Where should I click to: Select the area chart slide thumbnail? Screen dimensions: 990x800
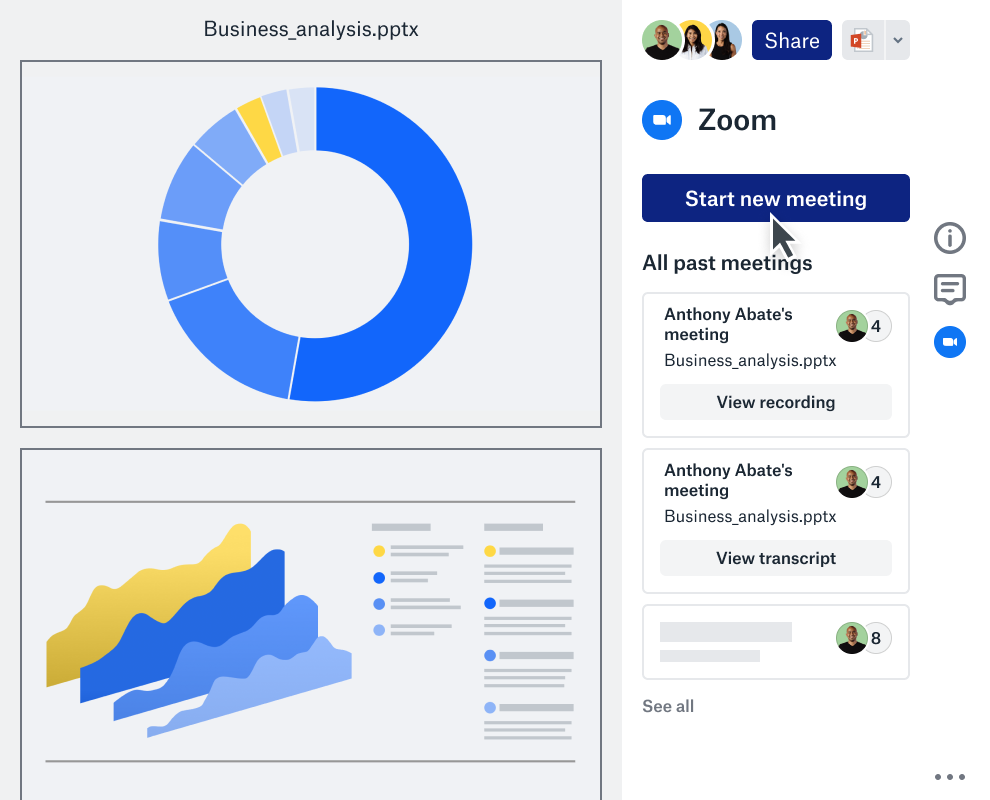311,622
